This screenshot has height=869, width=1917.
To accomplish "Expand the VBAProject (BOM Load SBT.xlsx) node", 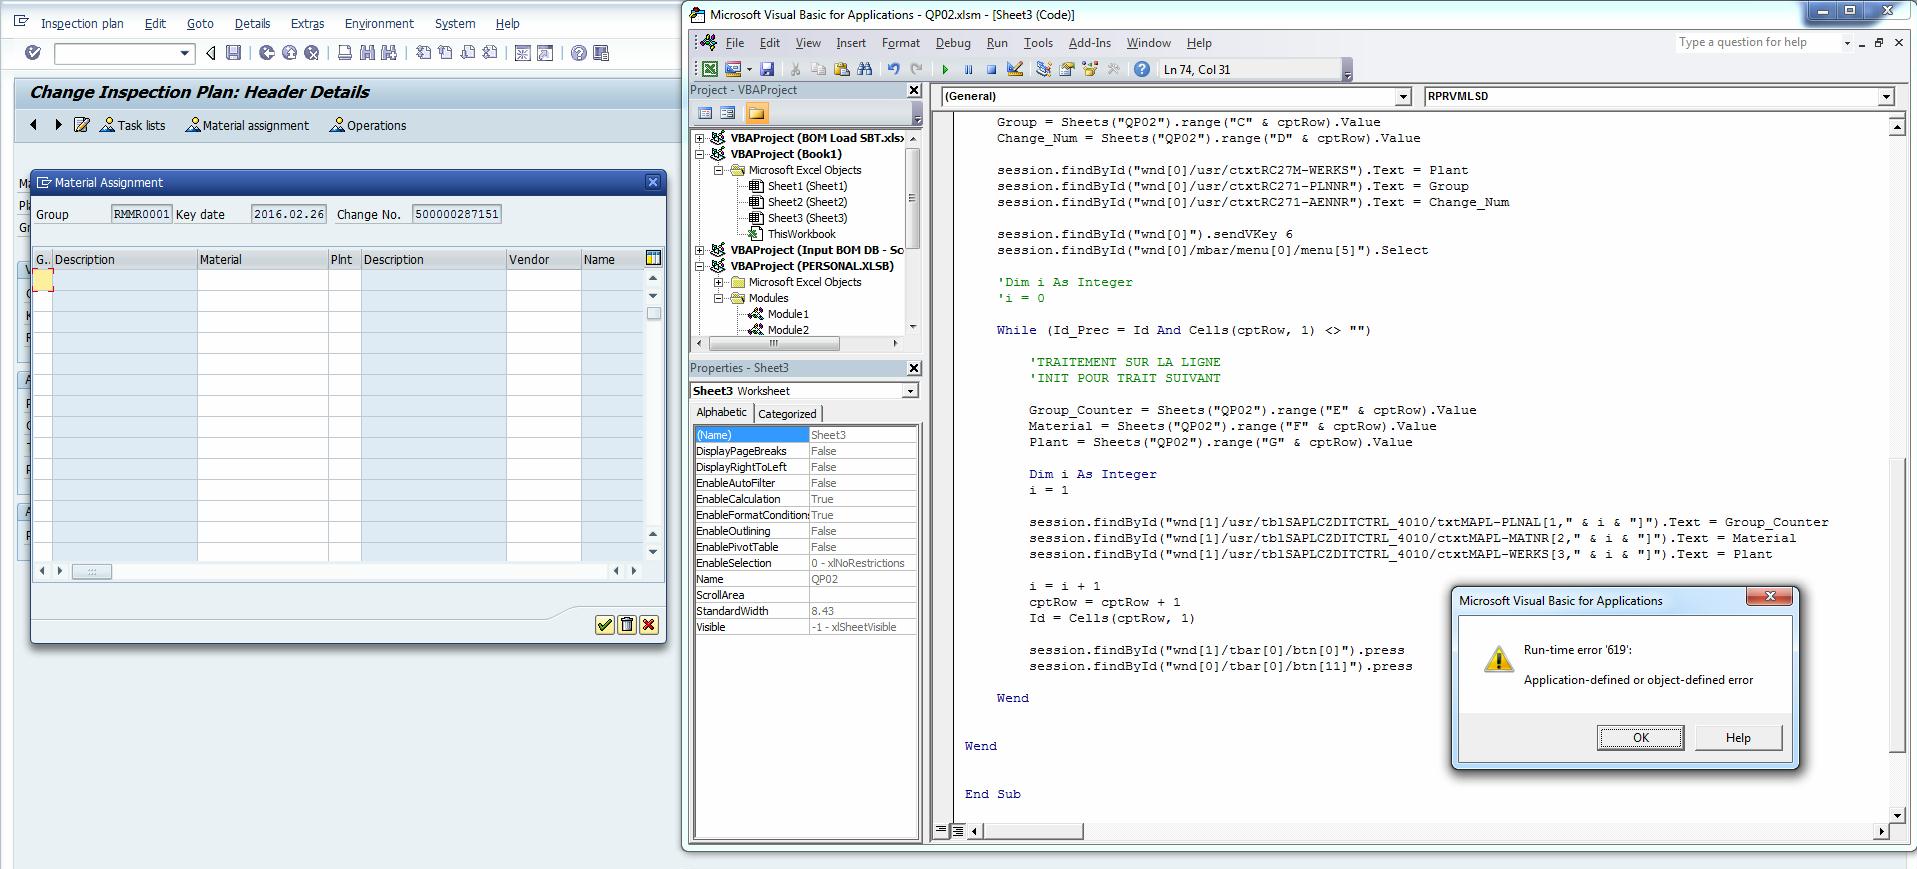I will 700,138.
